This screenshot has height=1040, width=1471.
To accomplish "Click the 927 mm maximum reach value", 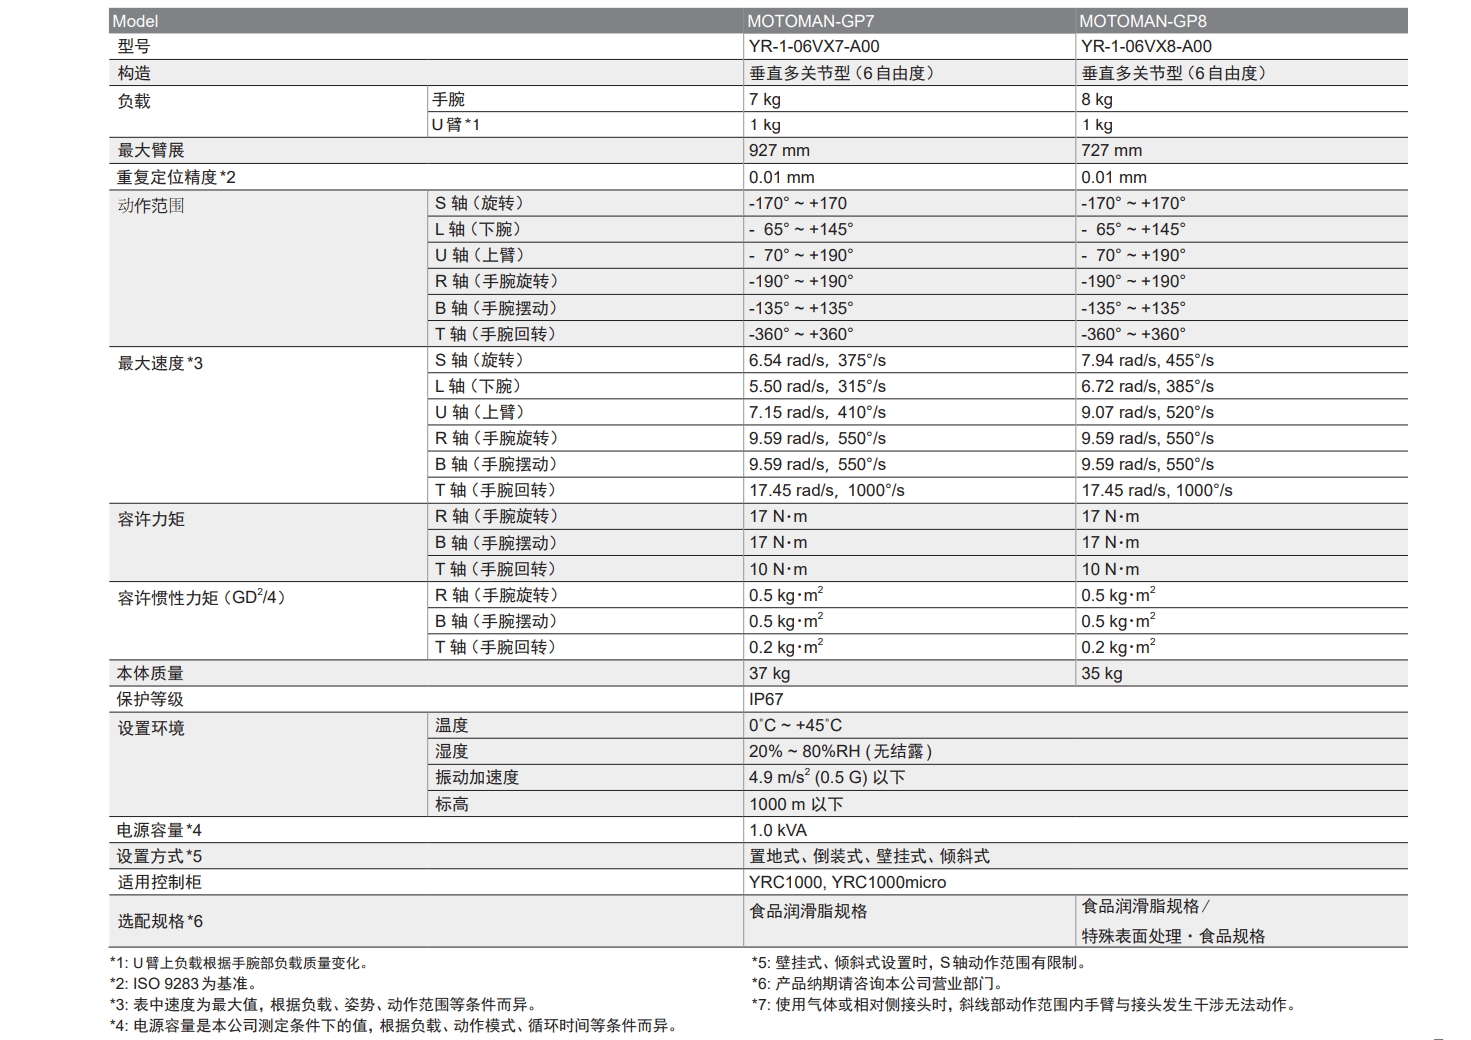I will tap(779, 150).
